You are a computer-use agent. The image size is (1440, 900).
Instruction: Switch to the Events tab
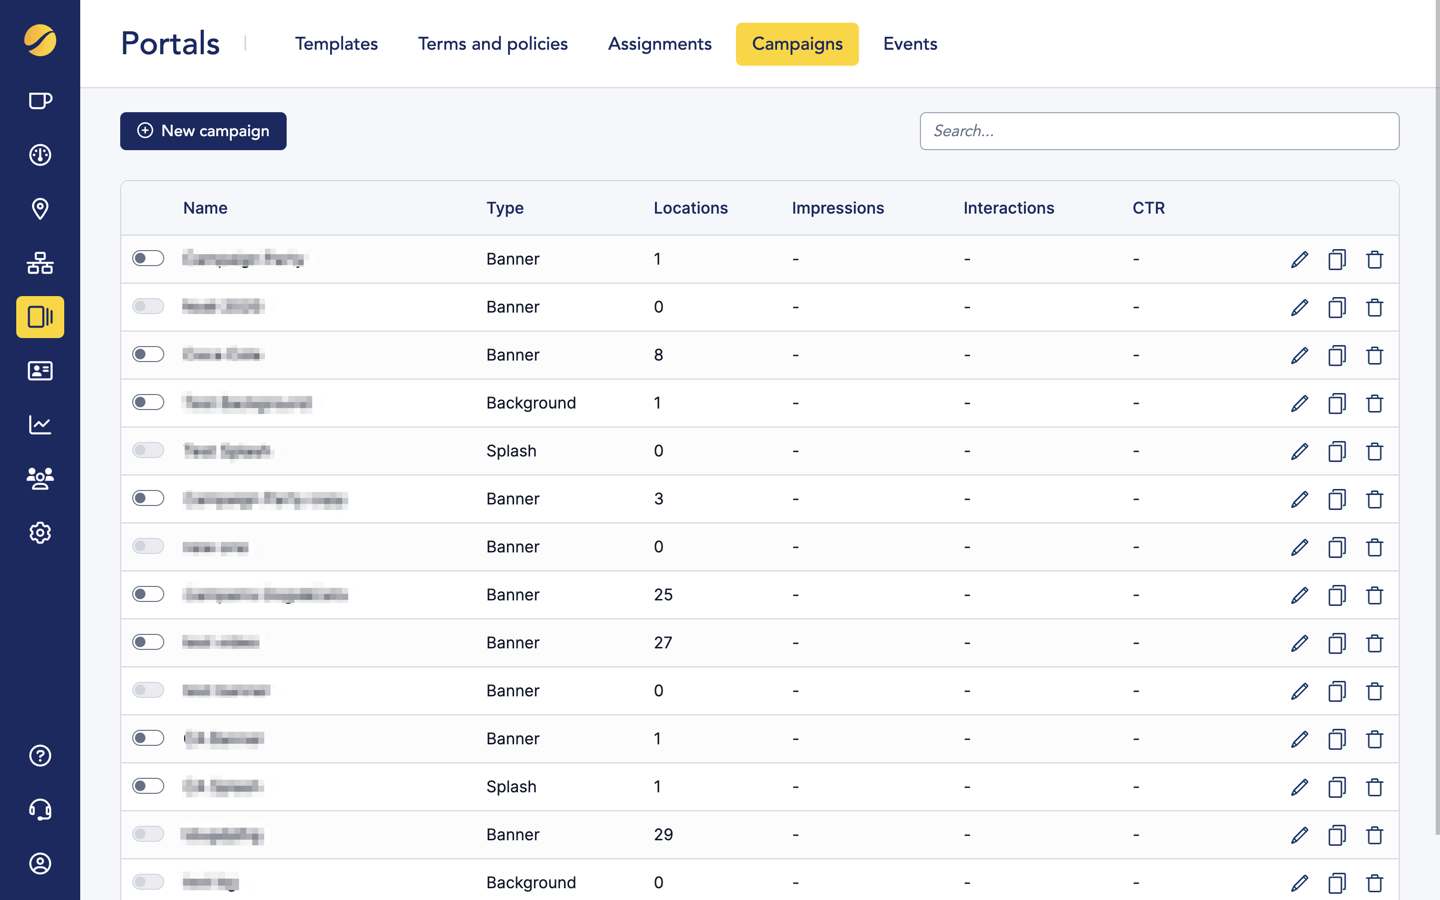909,44
